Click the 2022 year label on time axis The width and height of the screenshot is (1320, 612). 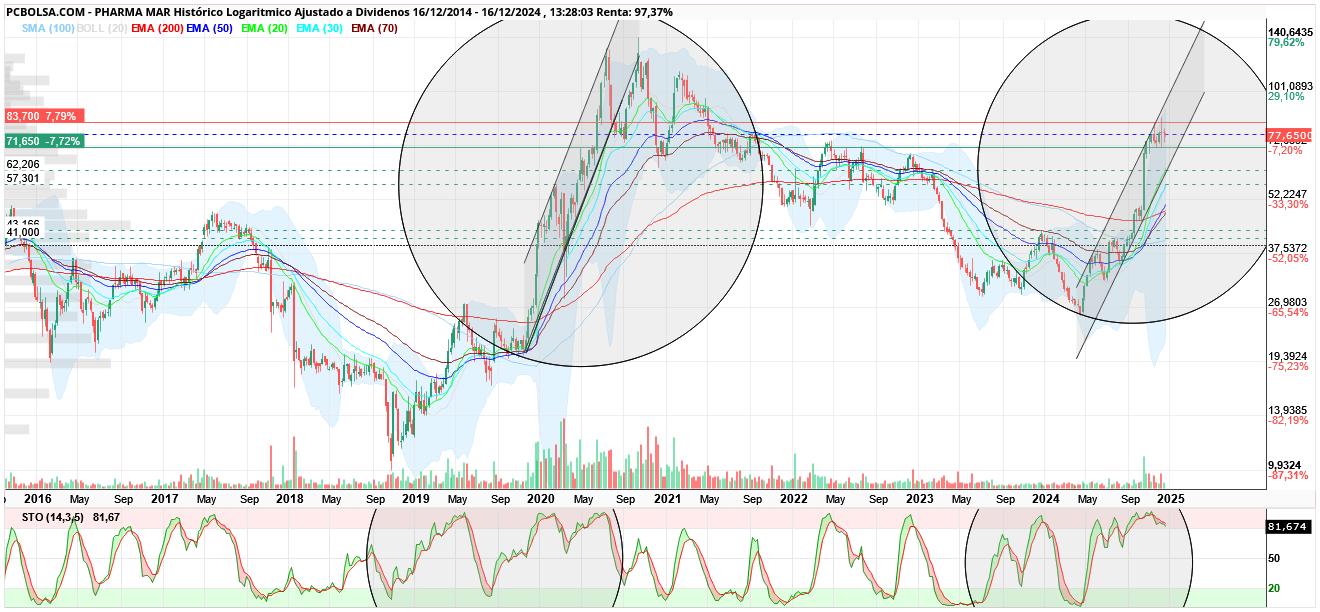(x=793, y=498)
